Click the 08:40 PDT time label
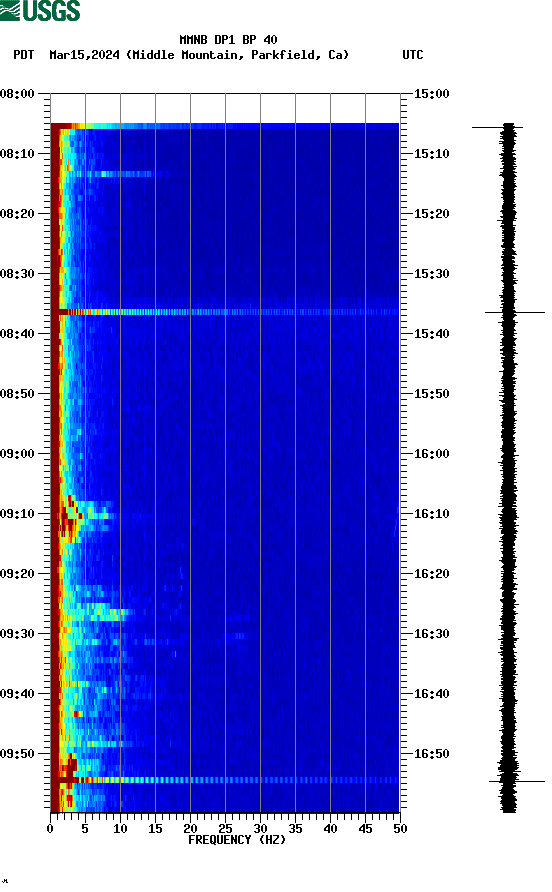The width and height of the screenshot is (552, 892). [17, 333]
